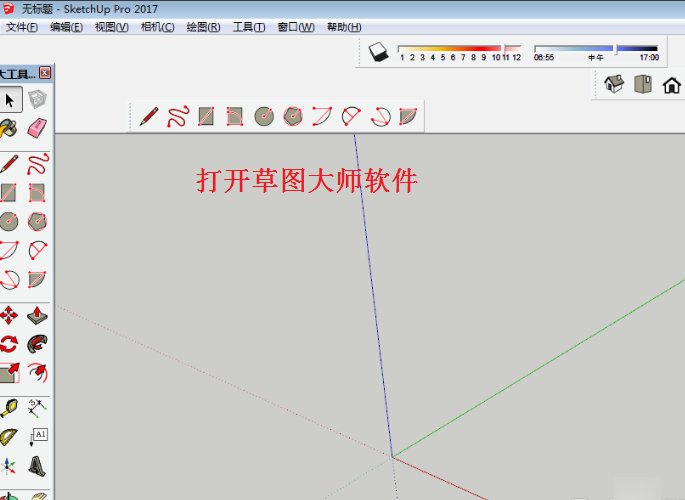Viewport: 685px width, 500px height.
Task: Activate the 3D Text tool
Action: [37, 466]
